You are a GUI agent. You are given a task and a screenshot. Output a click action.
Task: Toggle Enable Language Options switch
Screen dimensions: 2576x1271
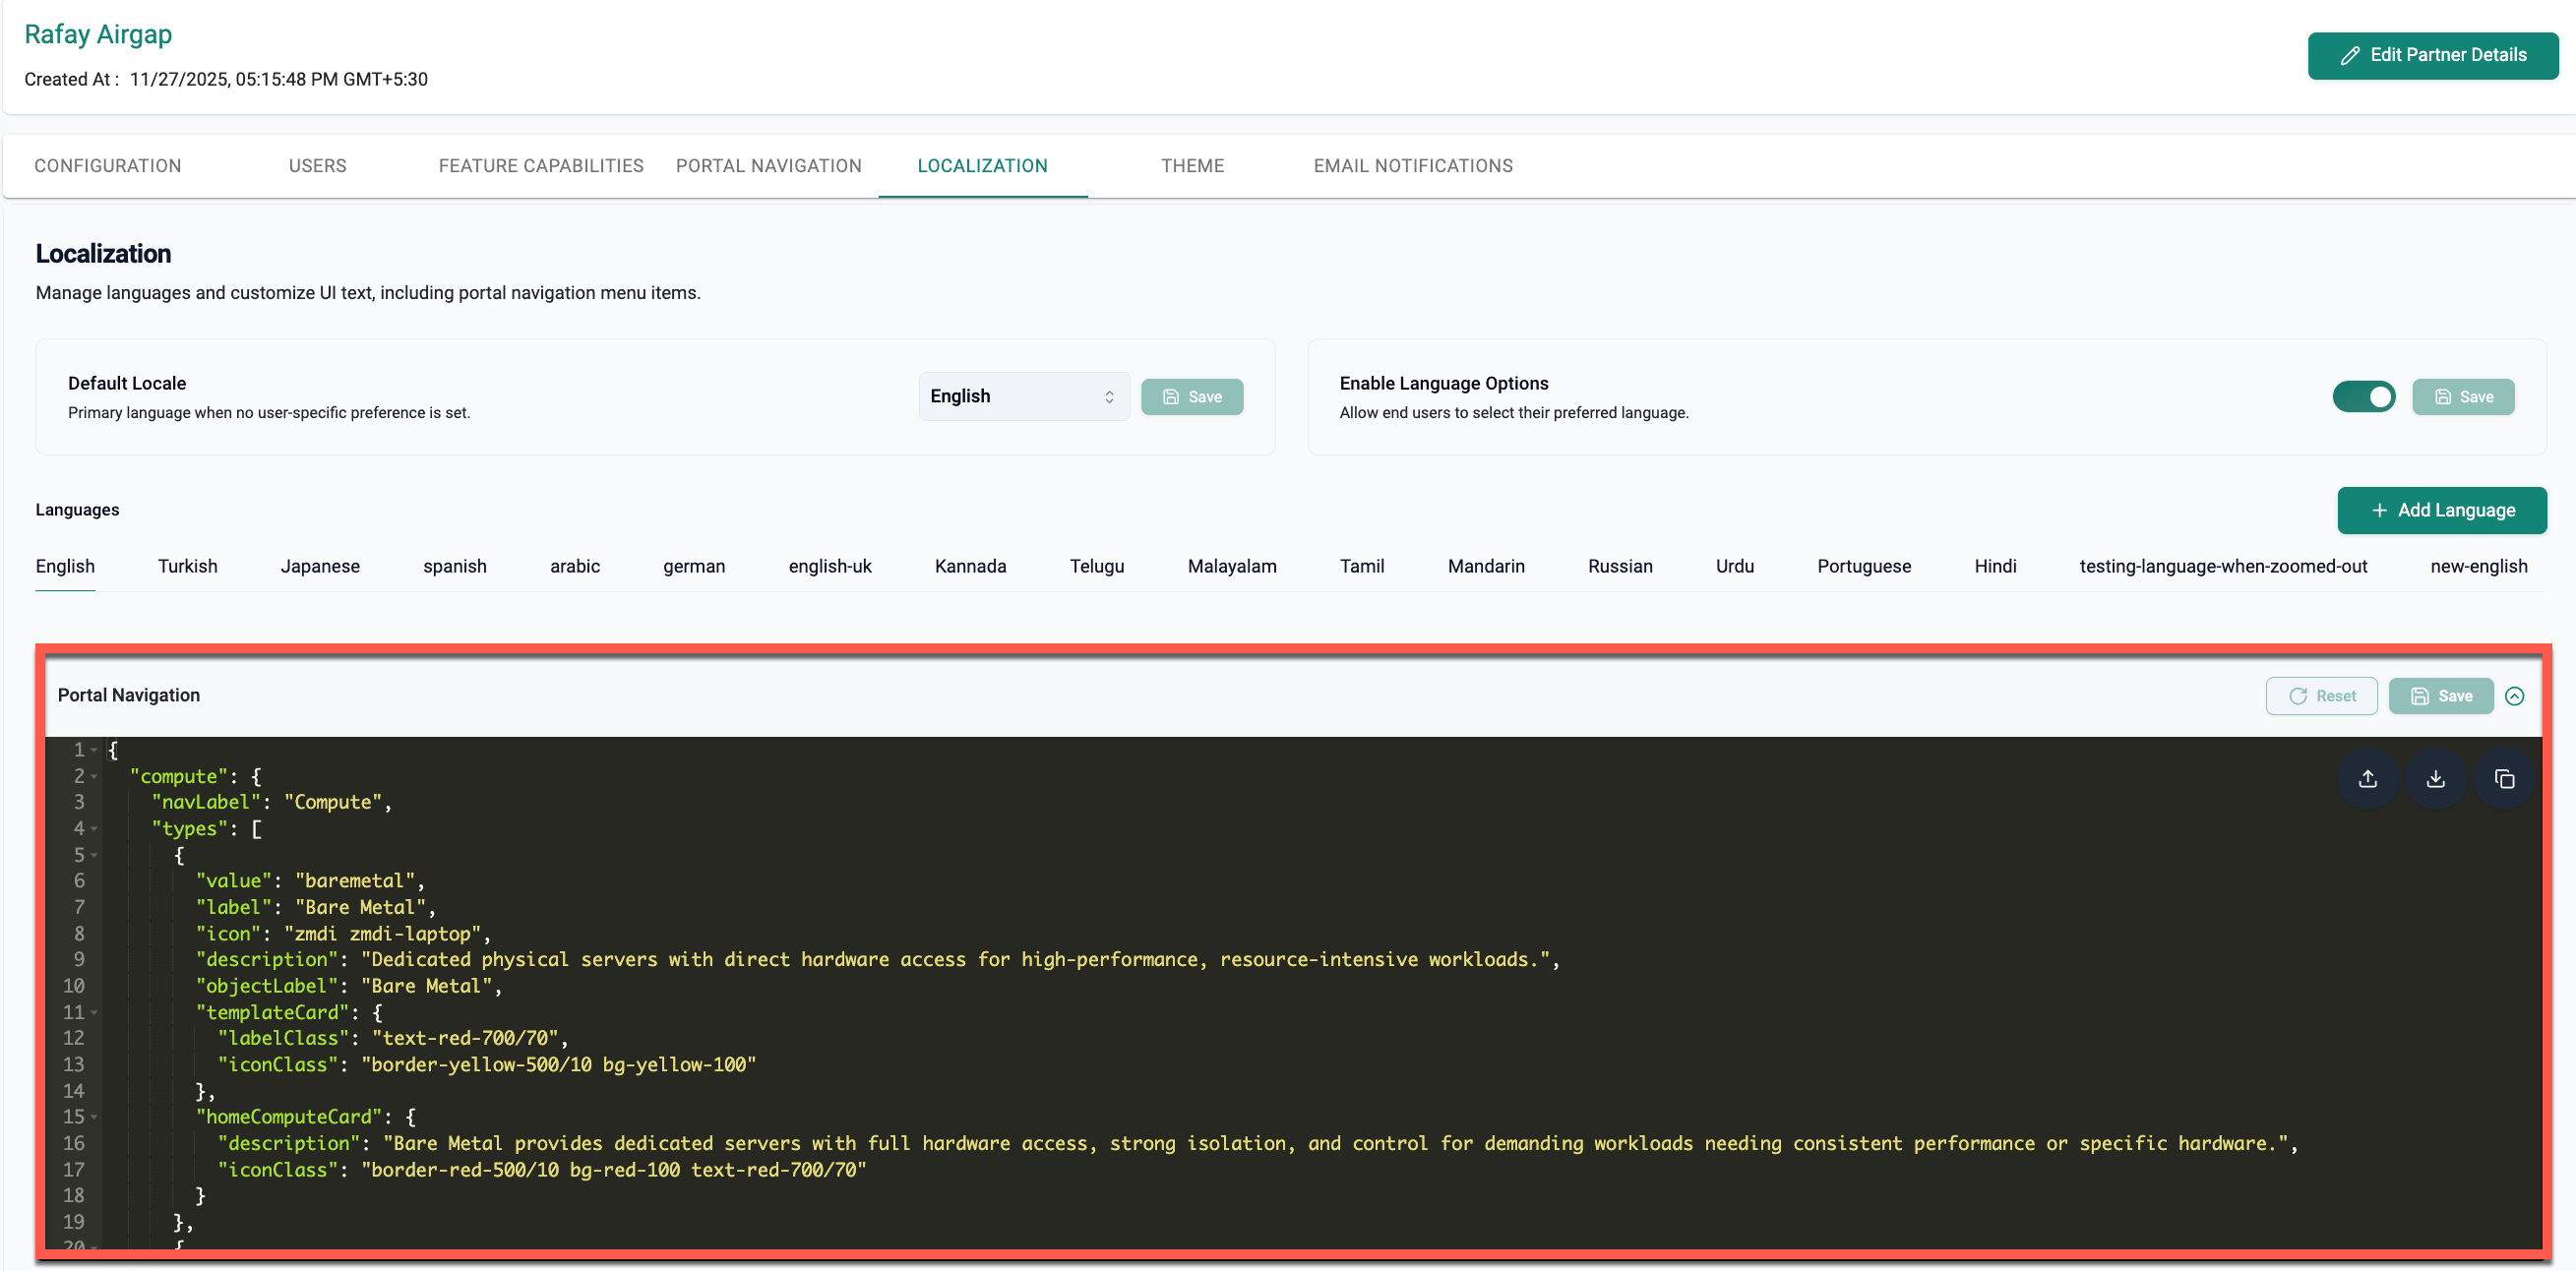click(x=2363, y=397)
